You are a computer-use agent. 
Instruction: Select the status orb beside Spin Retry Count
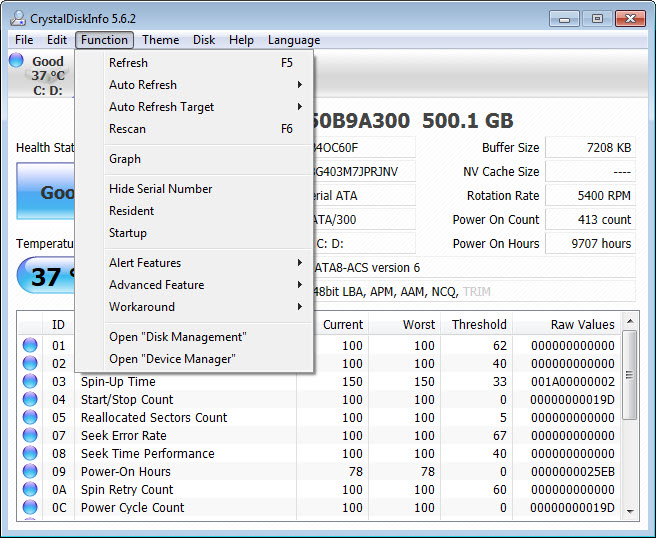coord(30,489)
